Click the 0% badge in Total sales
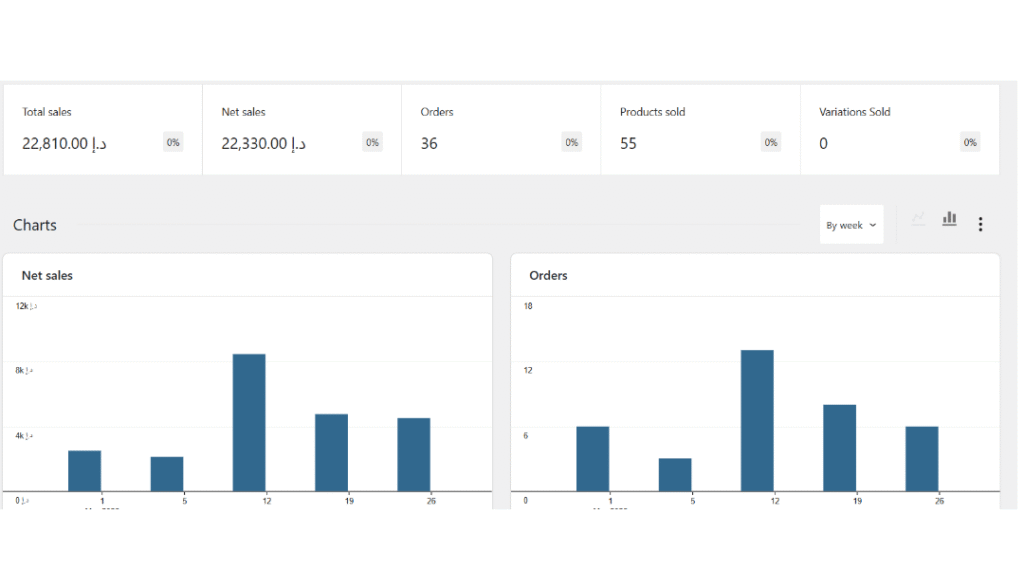 coord(173,143)
